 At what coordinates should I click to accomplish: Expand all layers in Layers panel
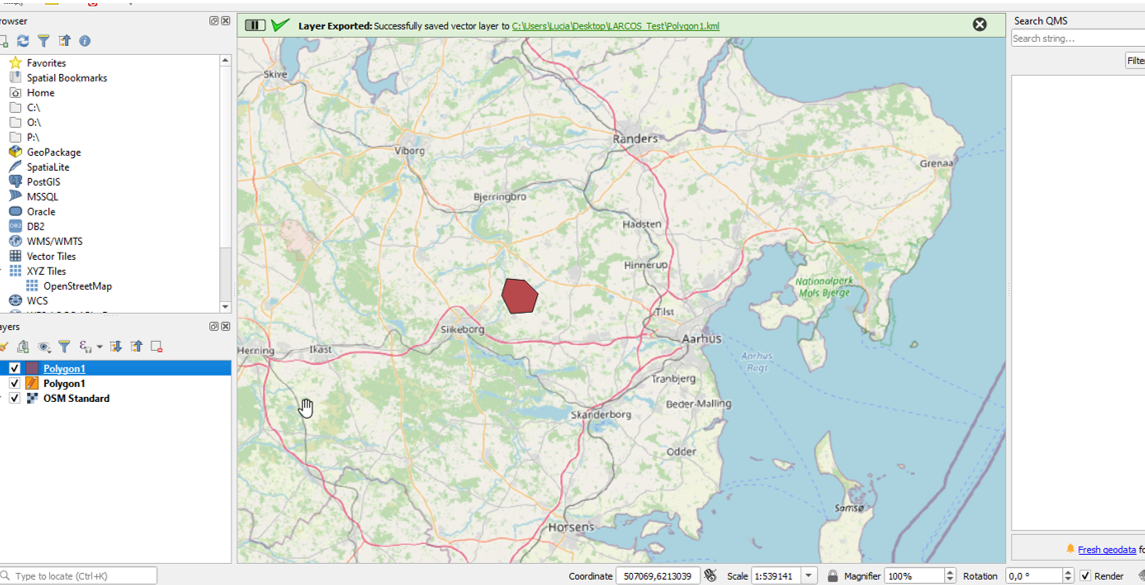115,346
